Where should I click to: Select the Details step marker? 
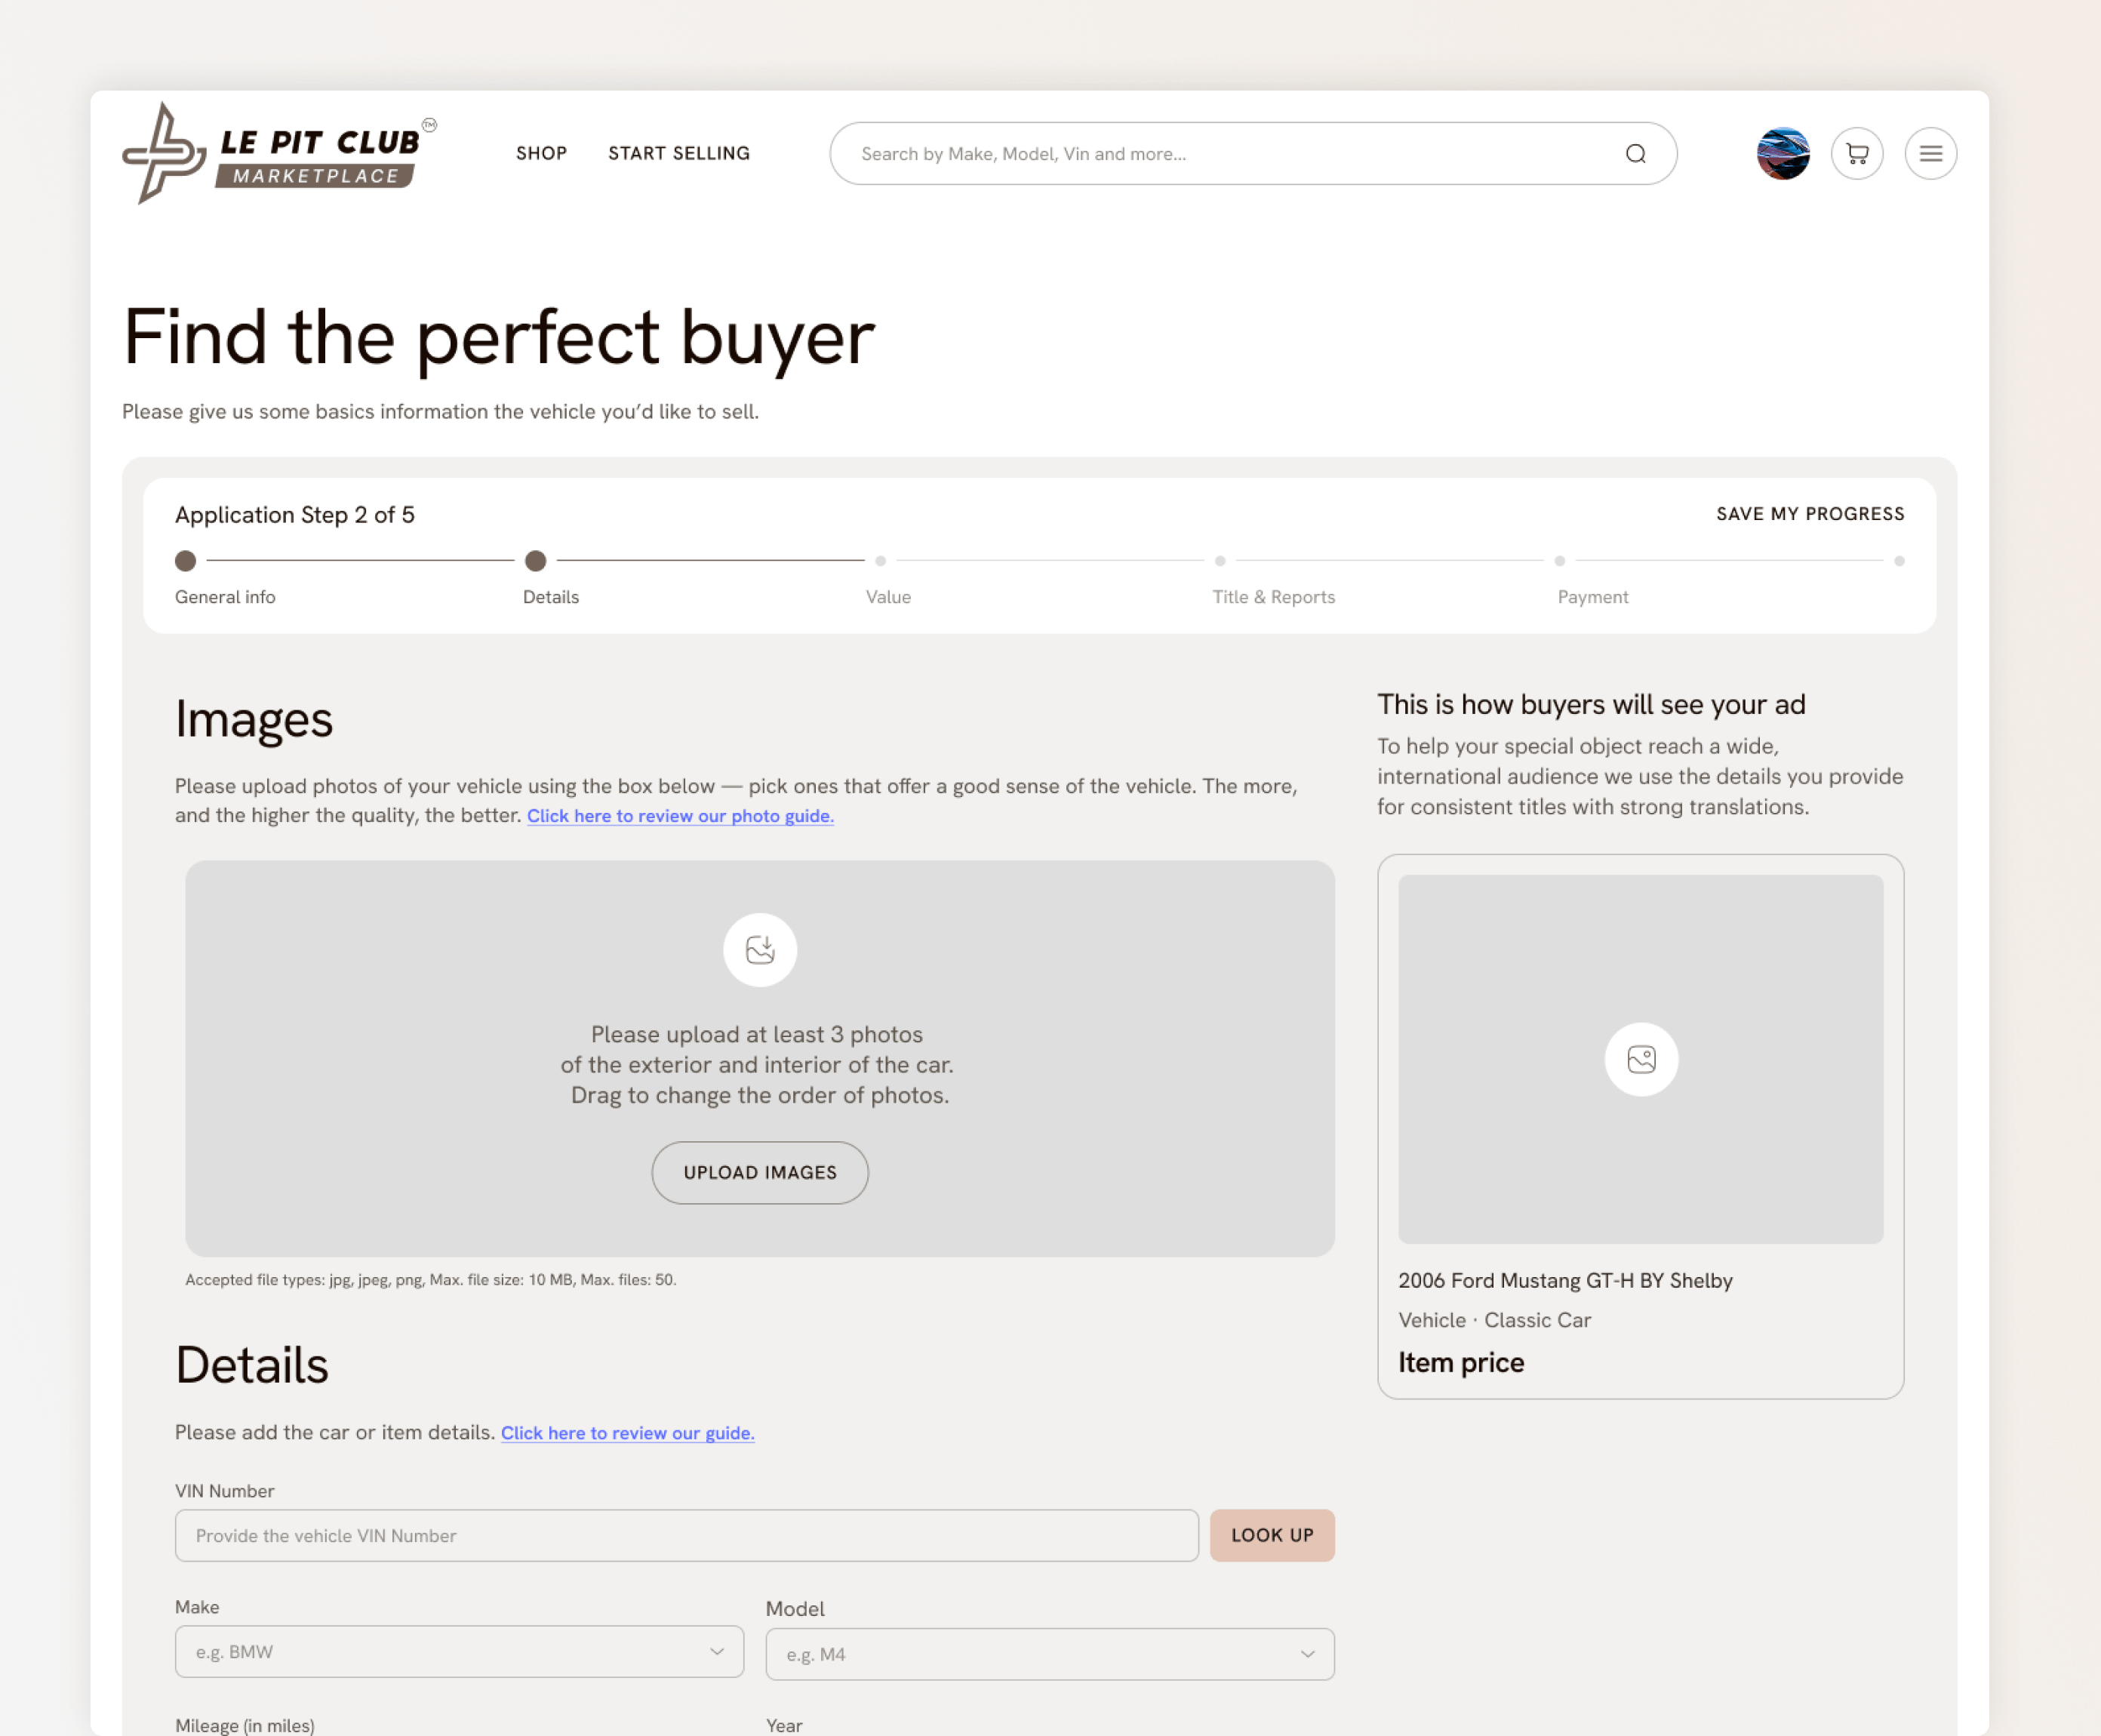536,561
